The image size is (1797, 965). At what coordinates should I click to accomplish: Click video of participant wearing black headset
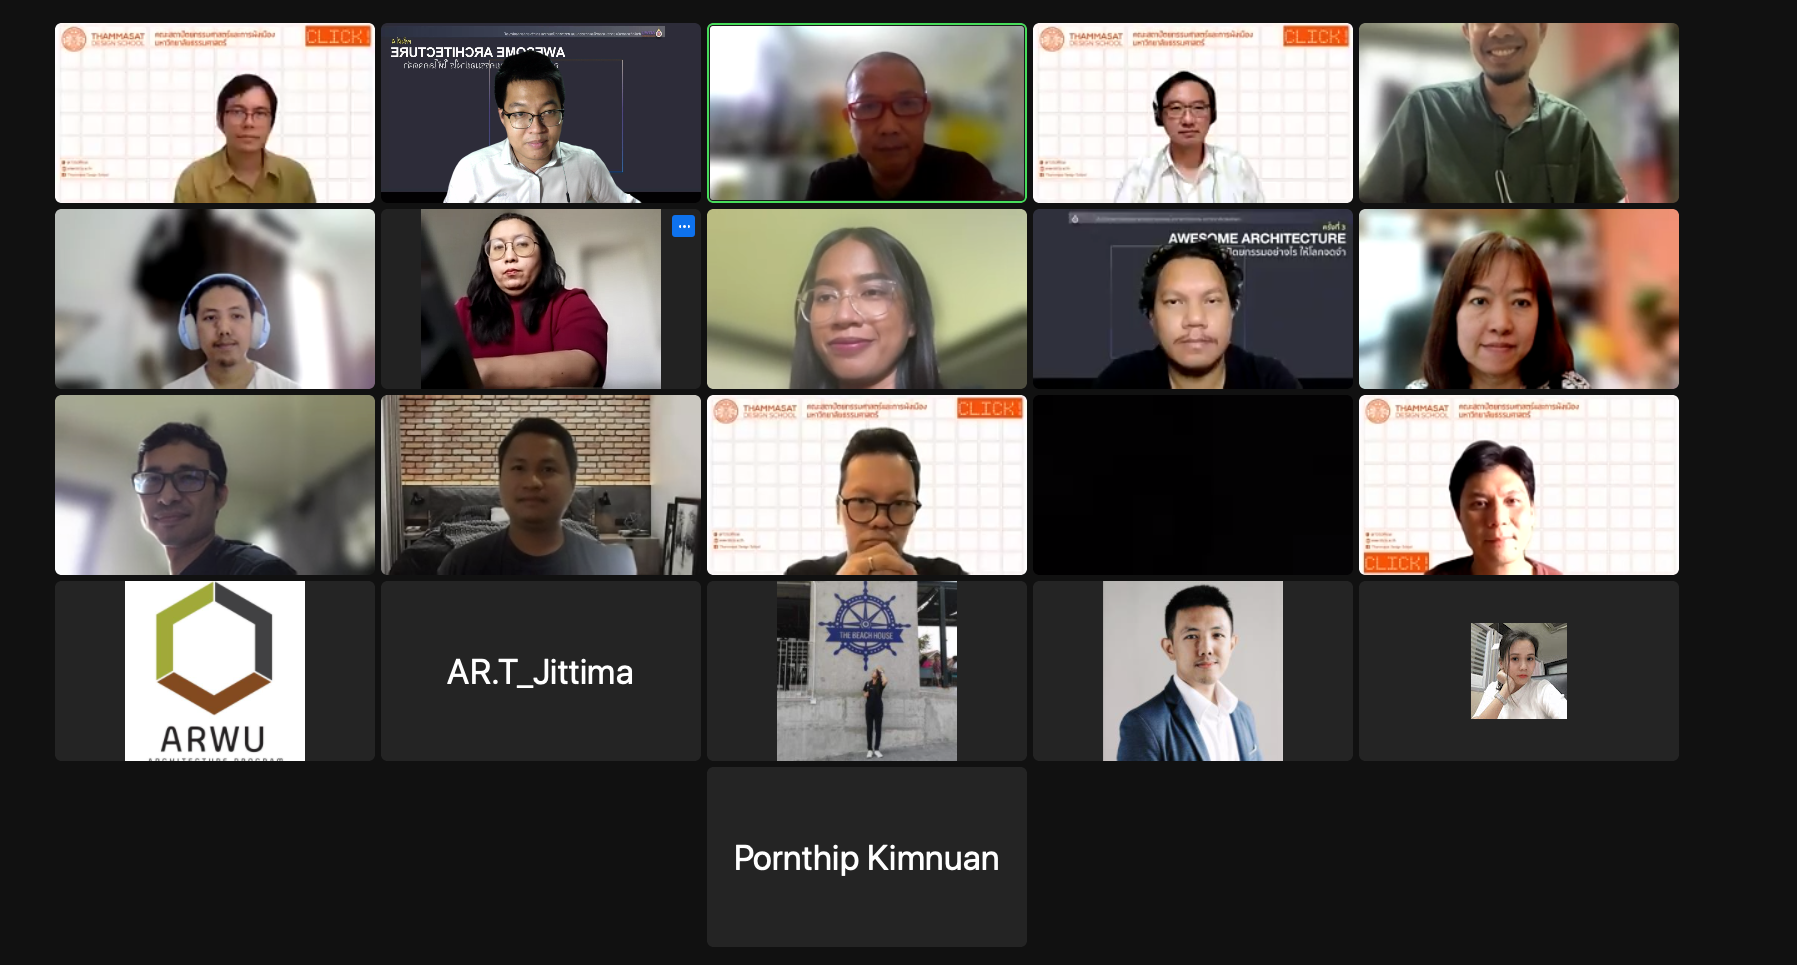click(1193, 113)
